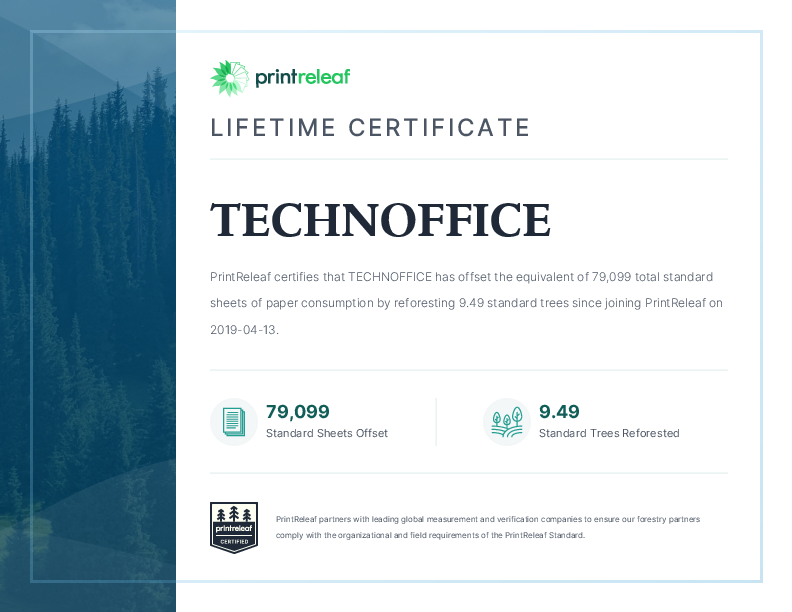Click the paper sheets icon

point(233,421)
